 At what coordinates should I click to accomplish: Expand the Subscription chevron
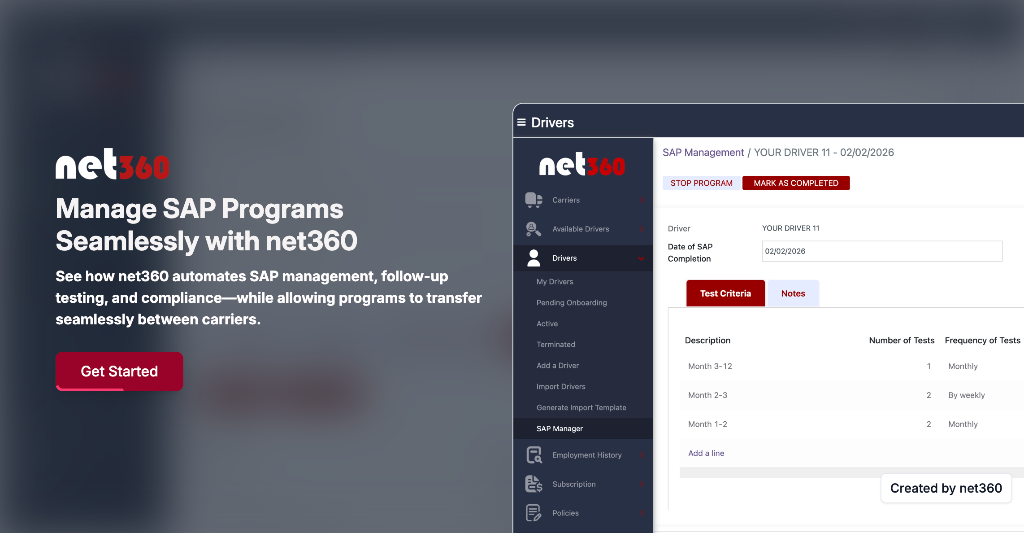[642, 484]
